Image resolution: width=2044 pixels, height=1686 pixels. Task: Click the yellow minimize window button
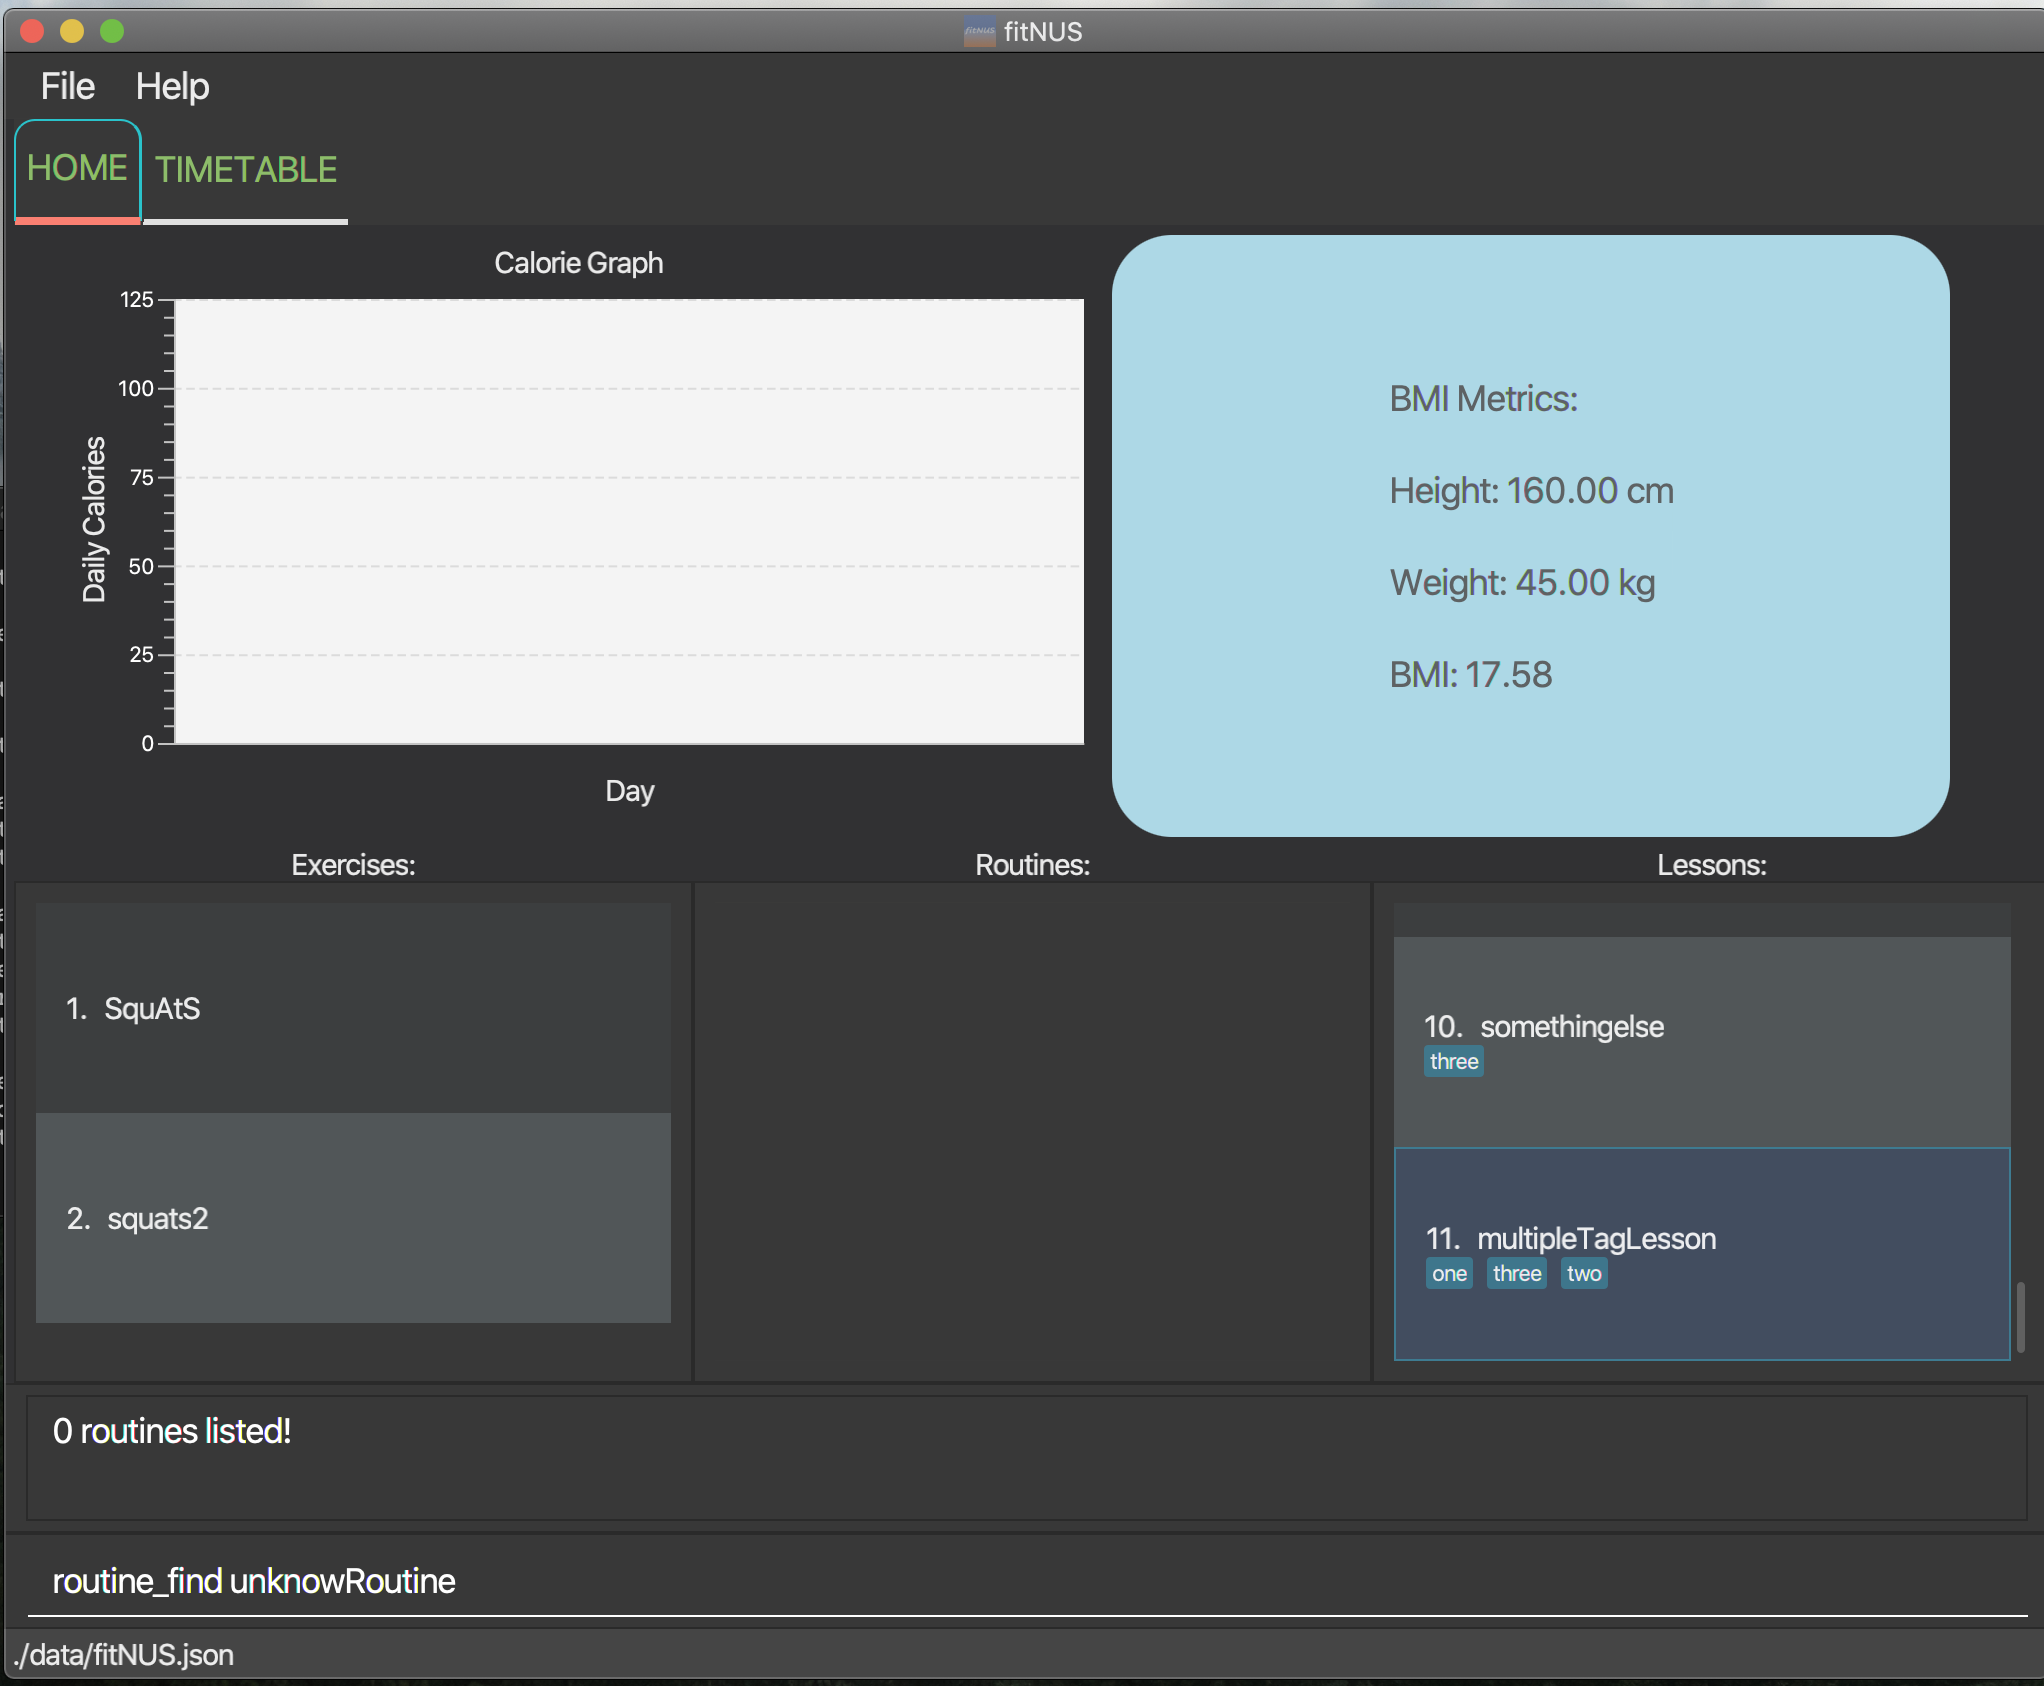(x=72, y=32)
